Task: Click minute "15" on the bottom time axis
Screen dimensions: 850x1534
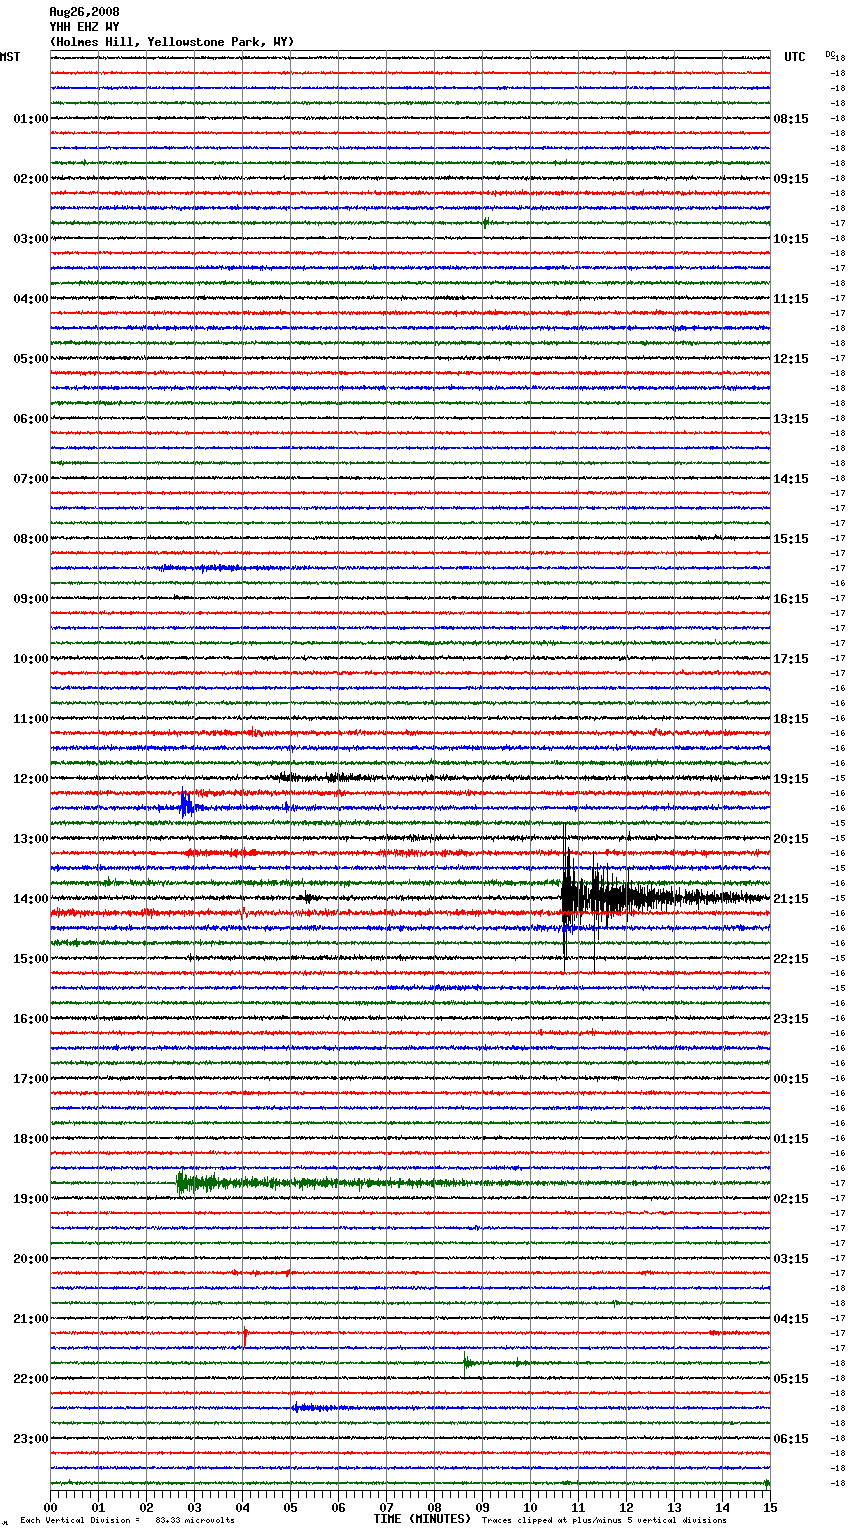Action: pyautogui.click(x=769, y=1508)
